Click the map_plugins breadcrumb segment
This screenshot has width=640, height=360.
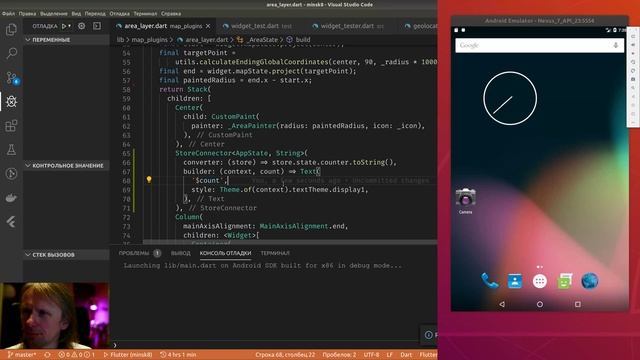149,40
